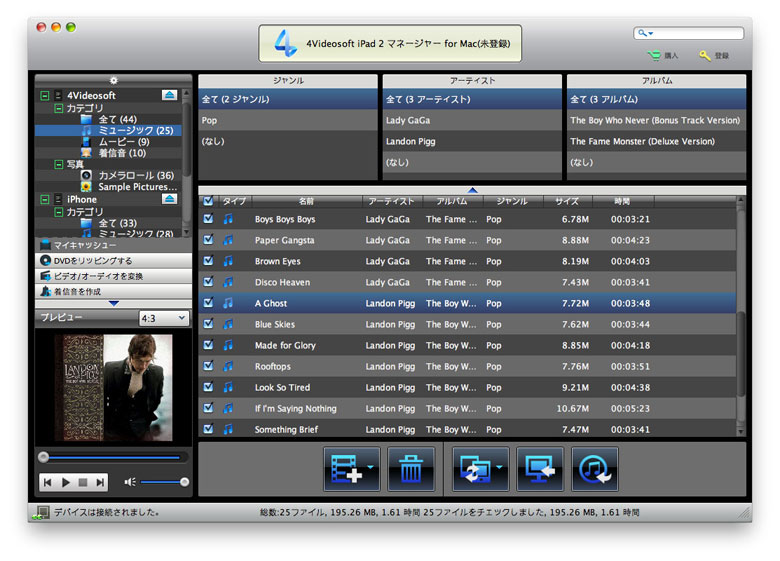This screenshot has height=561, width=780.
Task: Uncheck the Boys Boys Boys track
Action: coord(208,219)
